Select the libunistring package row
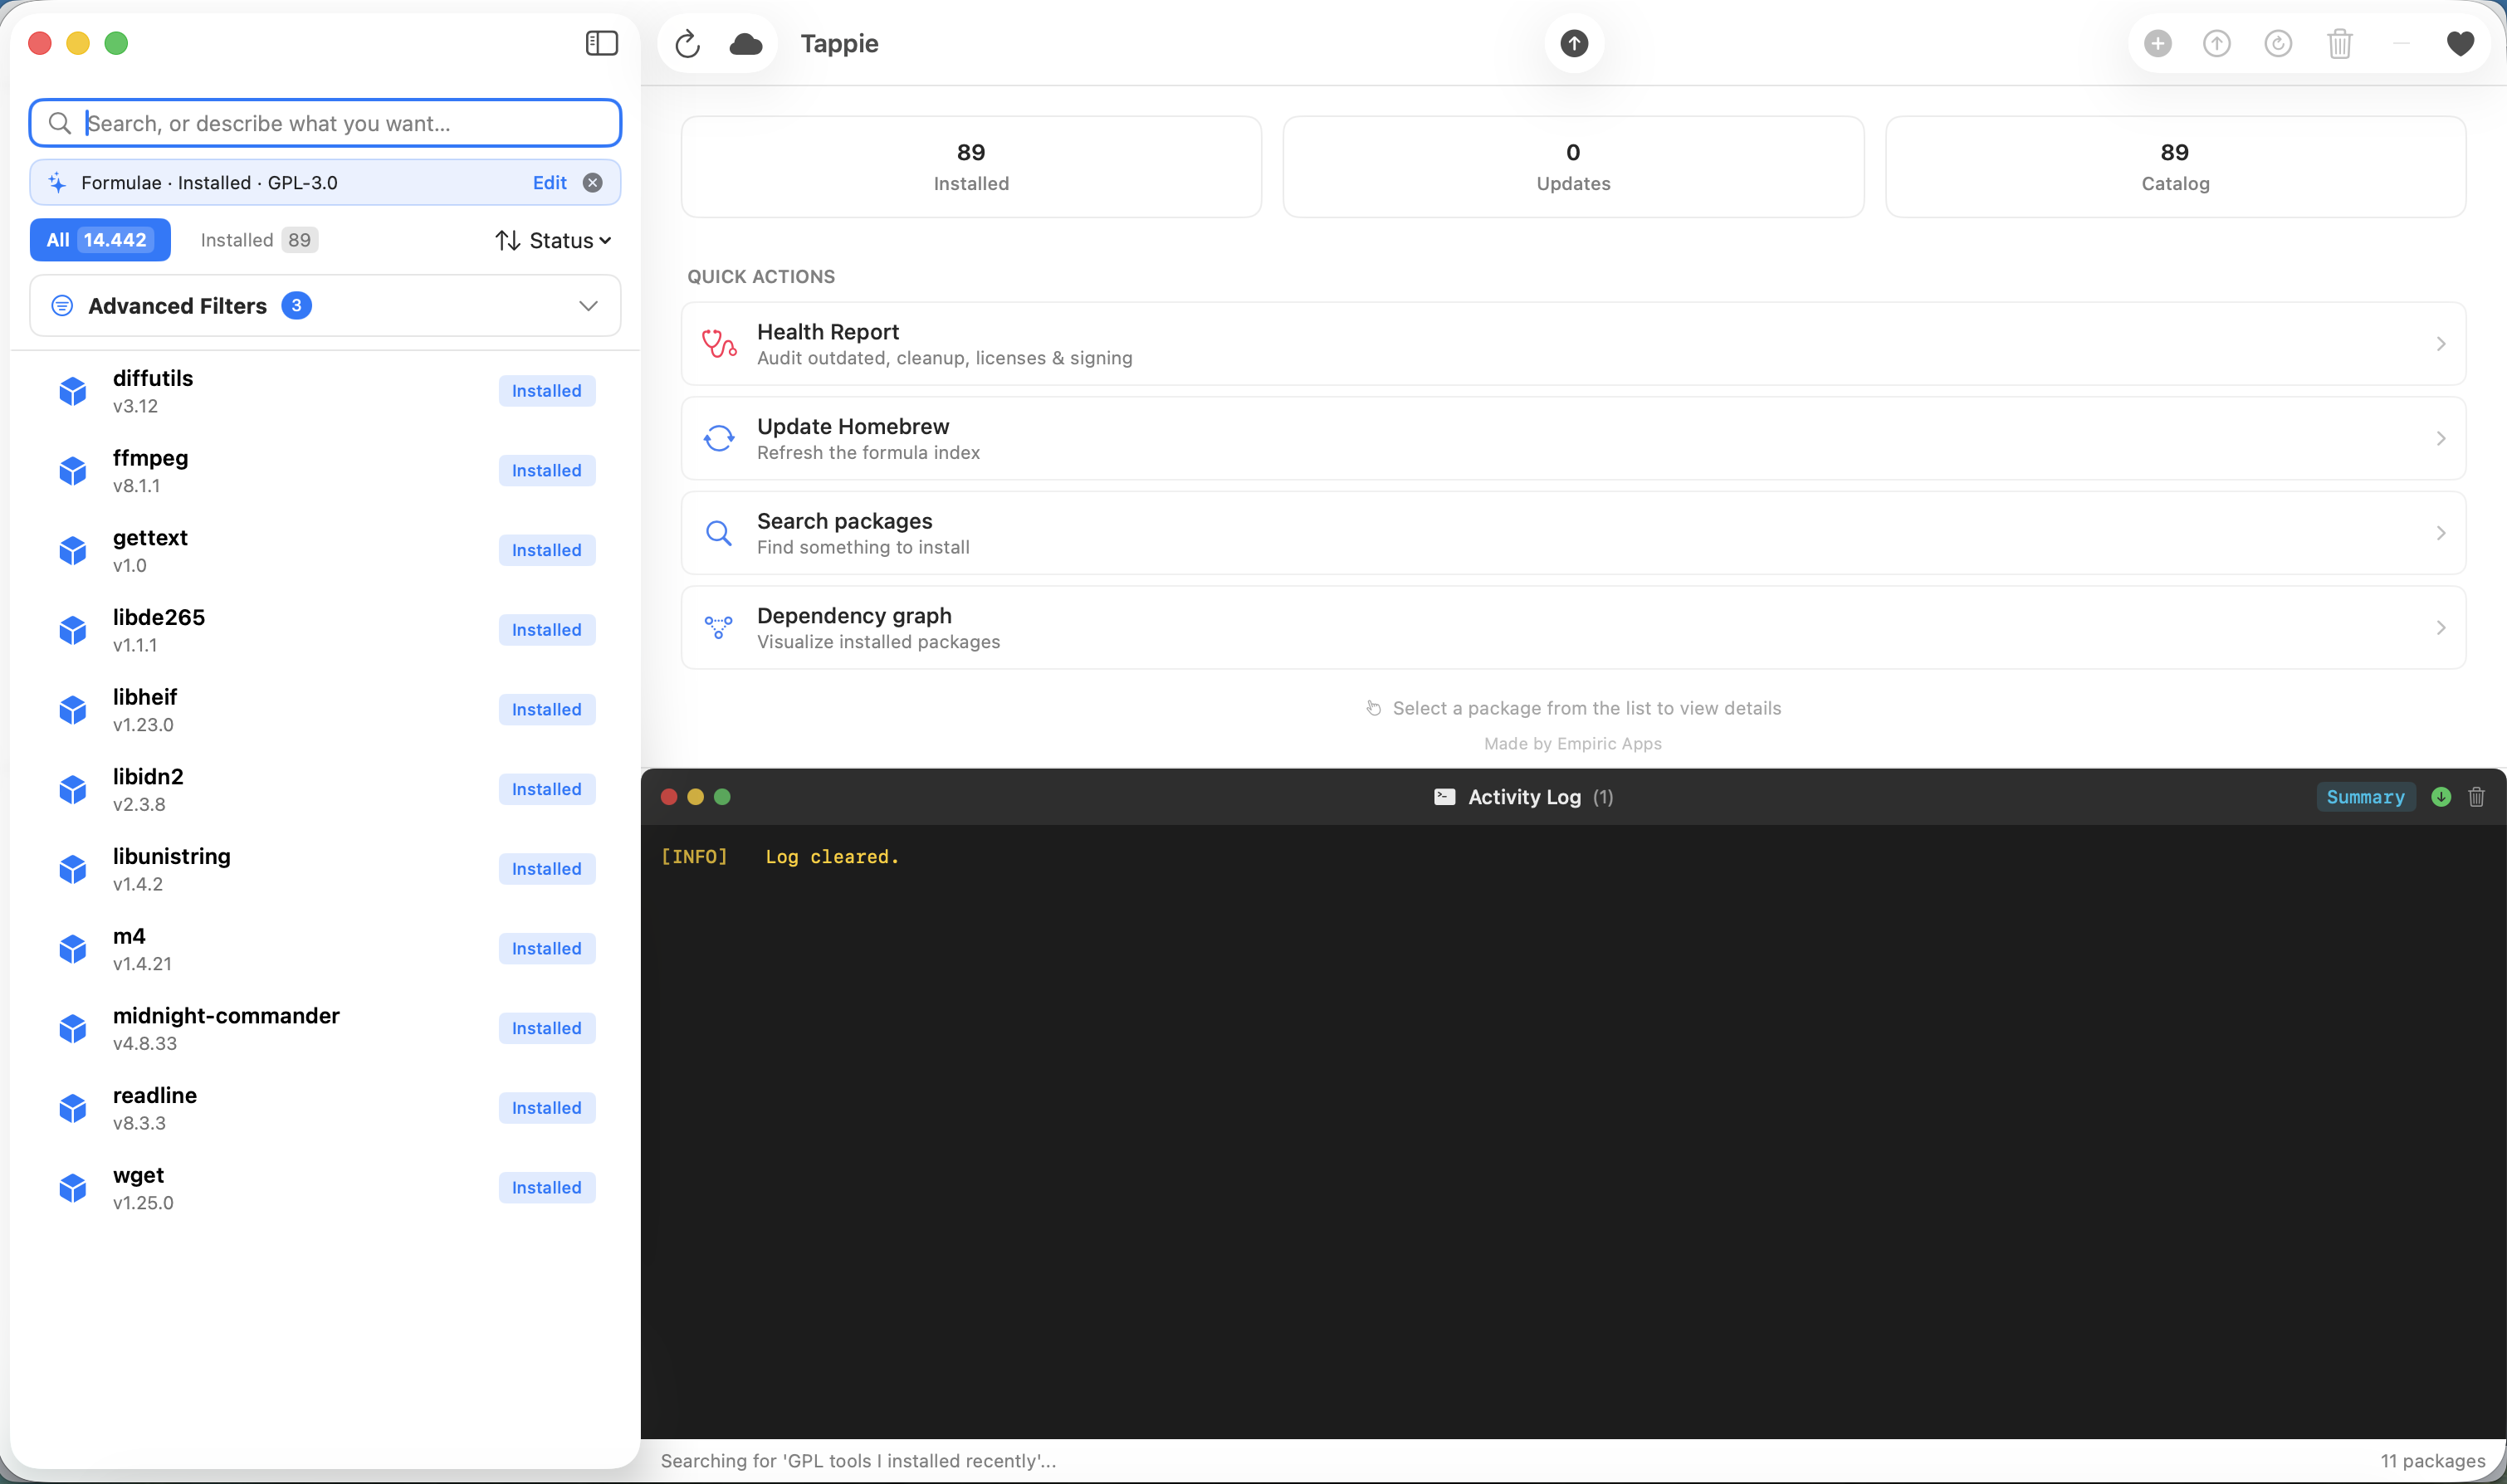 325,869
